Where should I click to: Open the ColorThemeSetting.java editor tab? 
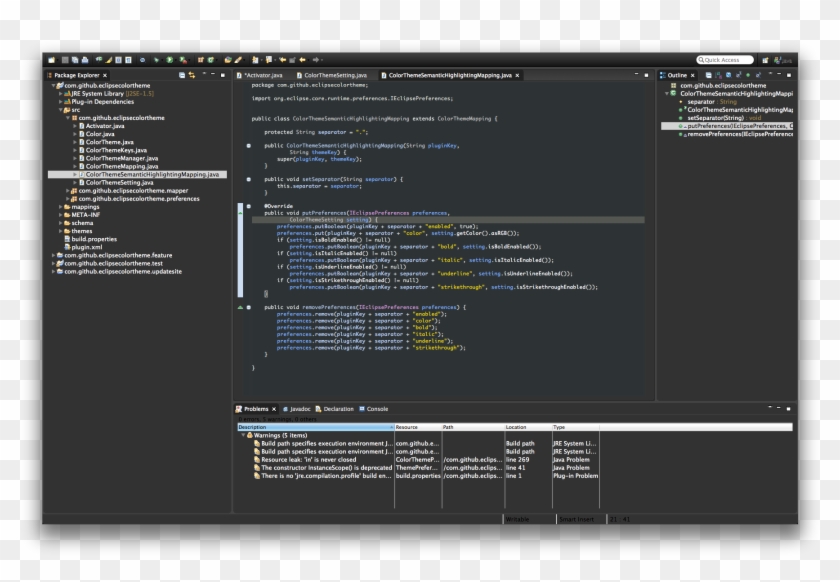[335, 75]
